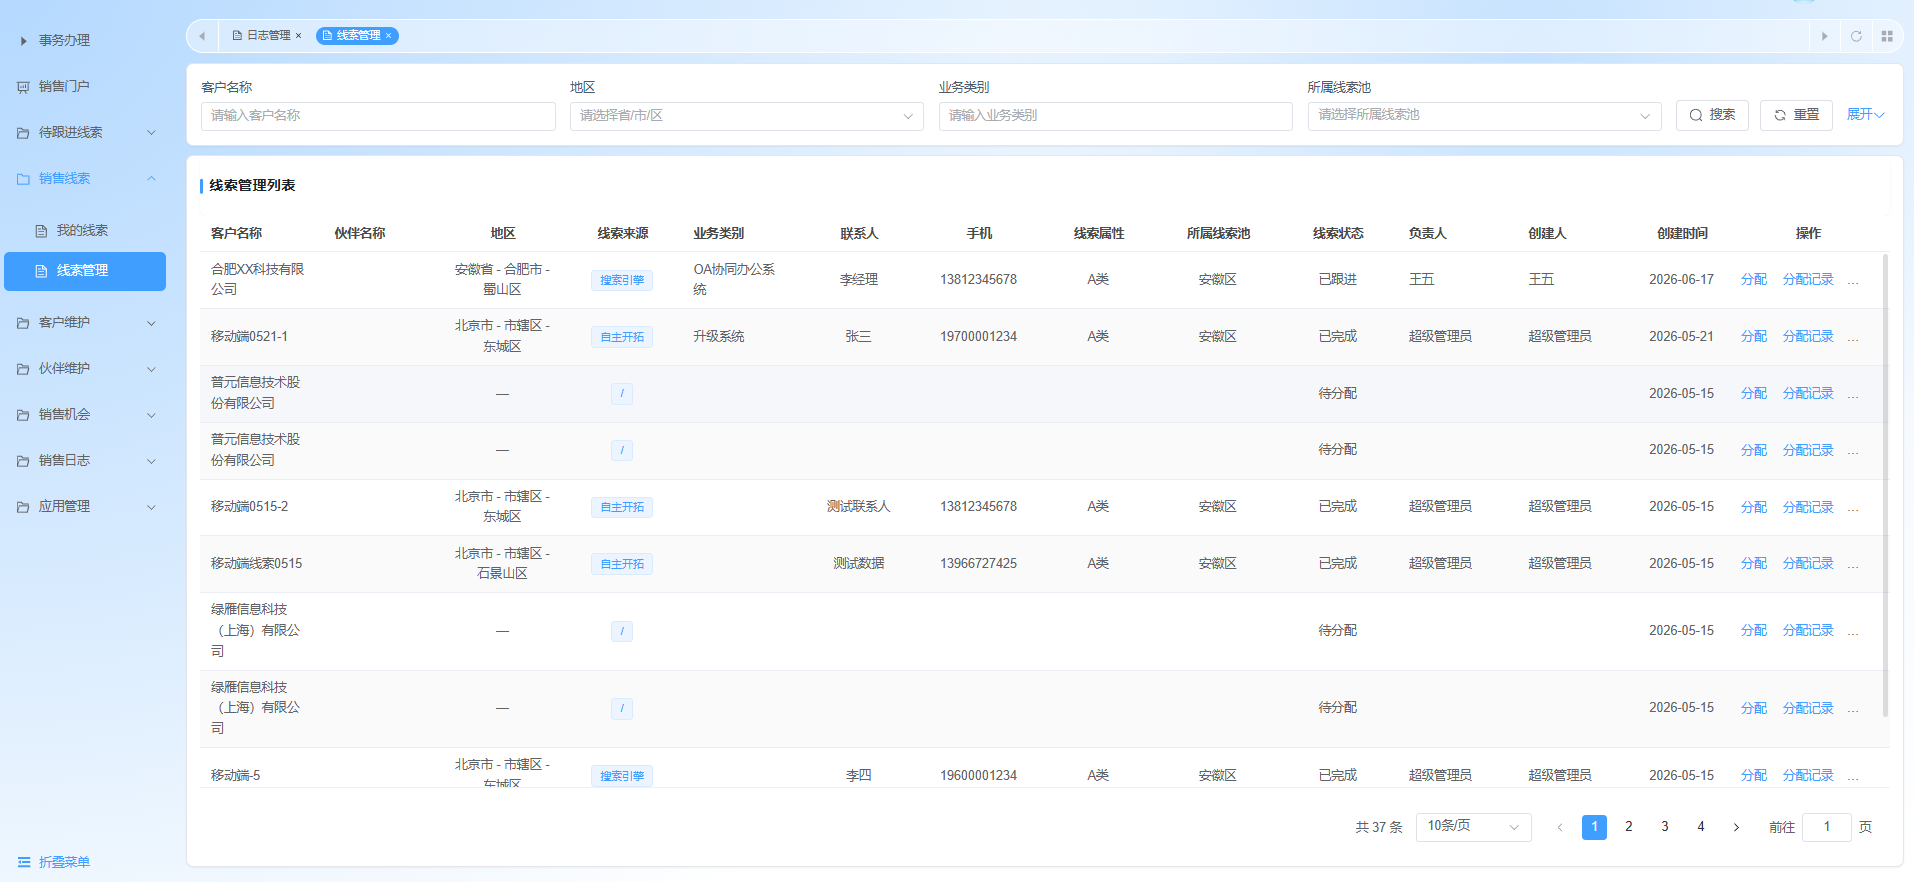Open the 所属线索池 dropdown

[1484, 116]
